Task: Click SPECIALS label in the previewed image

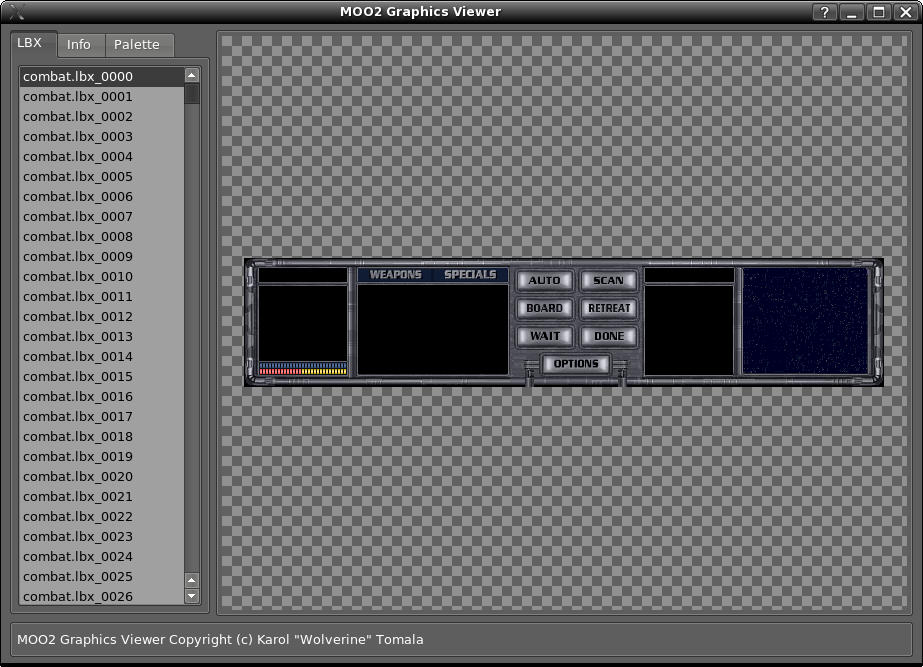Action: (470, 274)
